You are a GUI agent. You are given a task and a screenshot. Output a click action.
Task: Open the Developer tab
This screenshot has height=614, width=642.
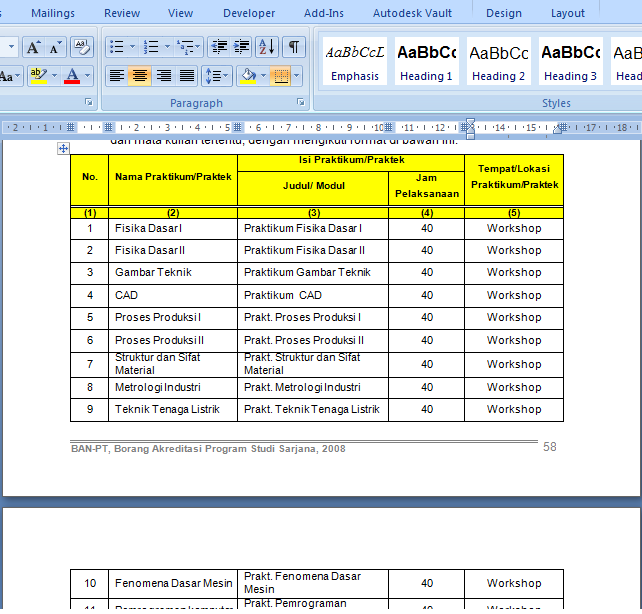(x=249, y=13)
